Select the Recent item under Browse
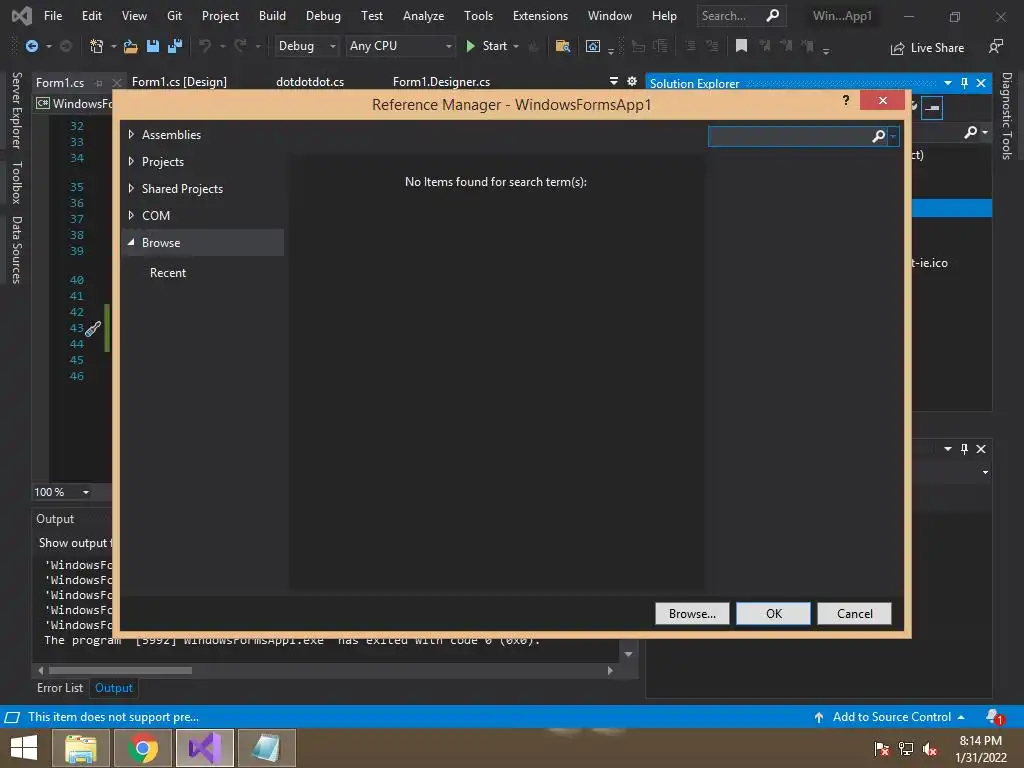The image size is (1024, 768). point(168,273)
